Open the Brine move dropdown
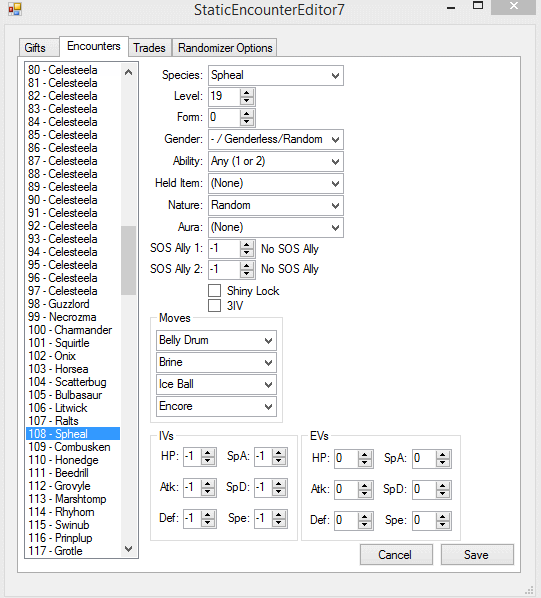Screen dimensions: 541x598 click(x=216, y=362)
